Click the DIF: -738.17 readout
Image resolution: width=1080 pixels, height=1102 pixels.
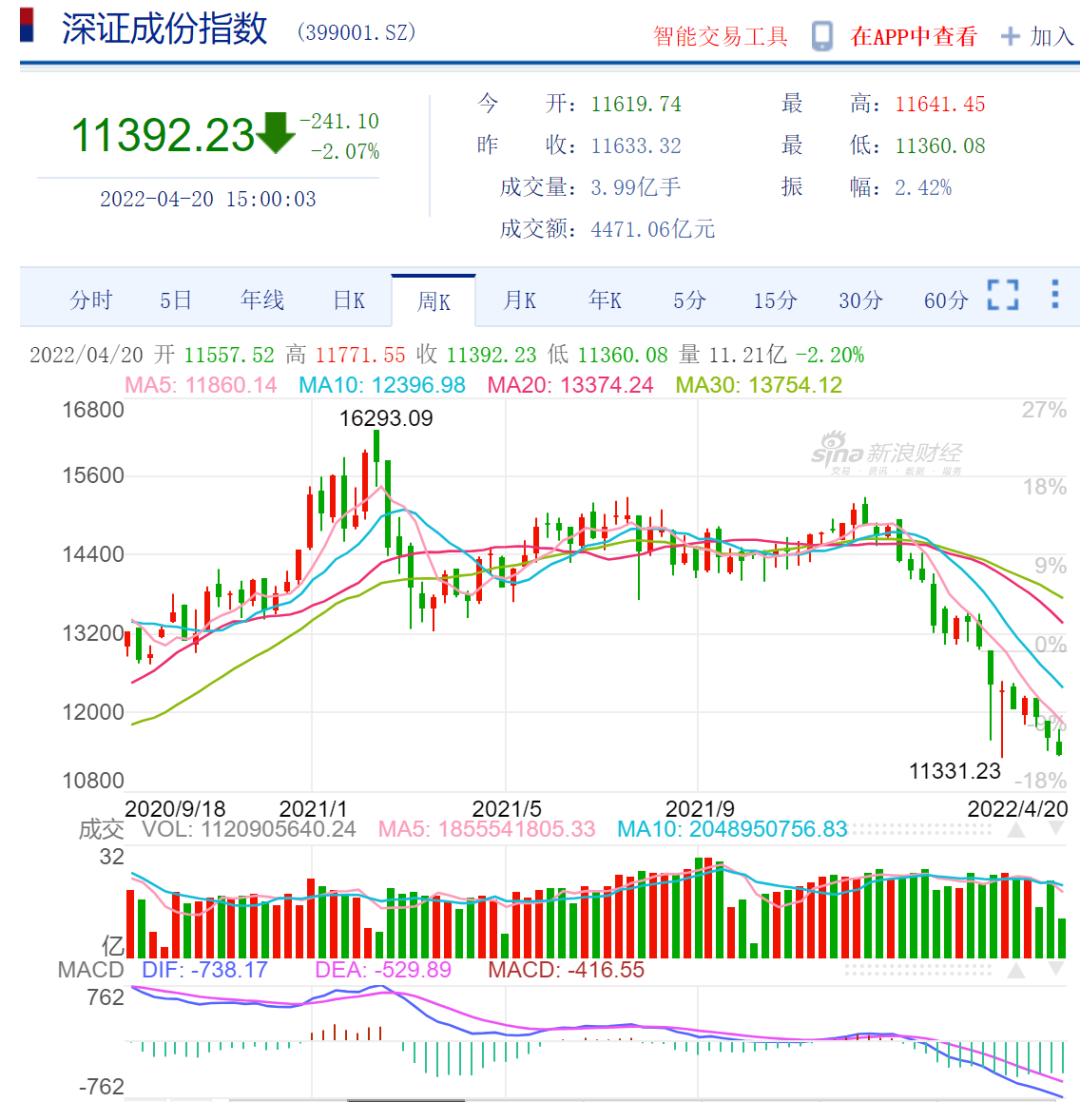pos(204,970)
